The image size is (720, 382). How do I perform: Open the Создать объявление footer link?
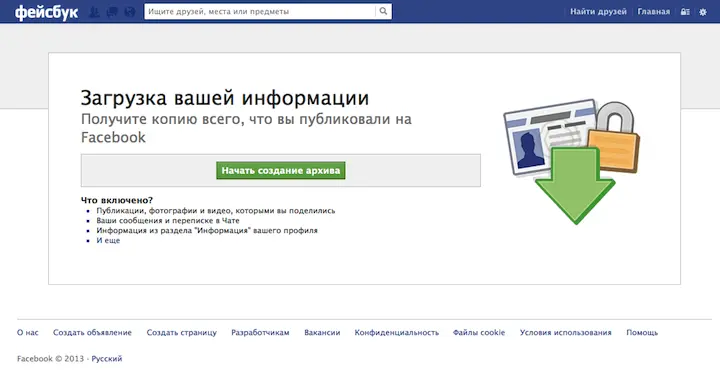tap(92, 332)
